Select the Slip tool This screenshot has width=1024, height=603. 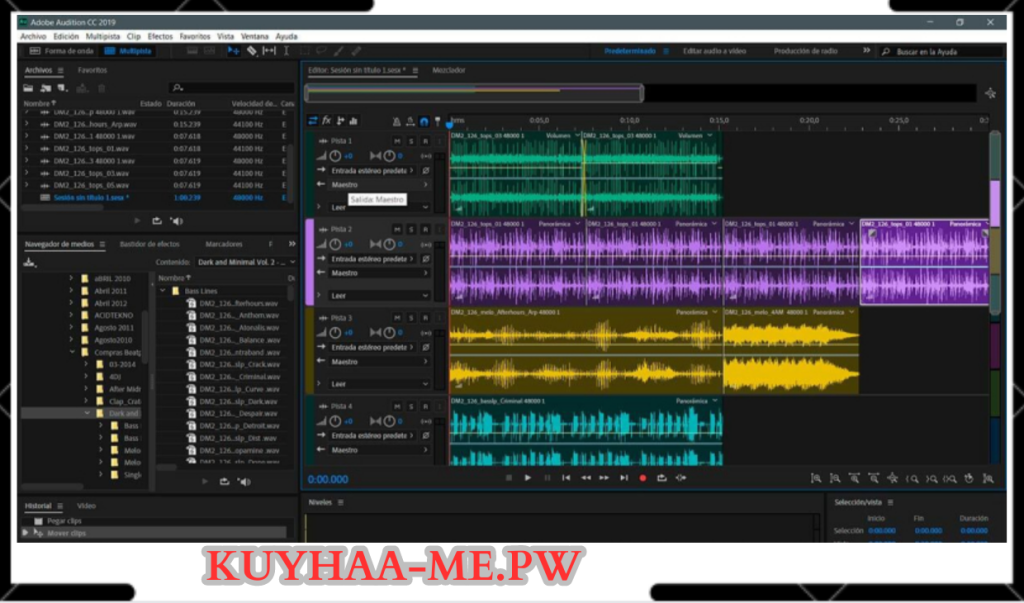tap(269, 51)
